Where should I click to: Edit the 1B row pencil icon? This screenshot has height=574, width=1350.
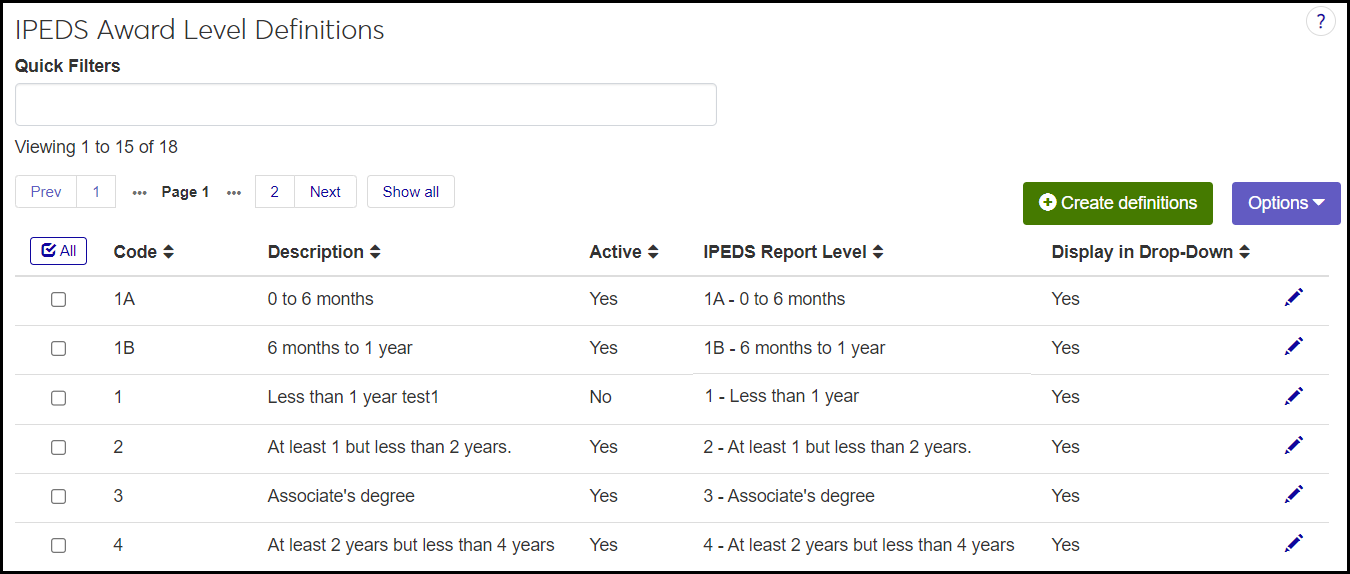(1294, 346)
